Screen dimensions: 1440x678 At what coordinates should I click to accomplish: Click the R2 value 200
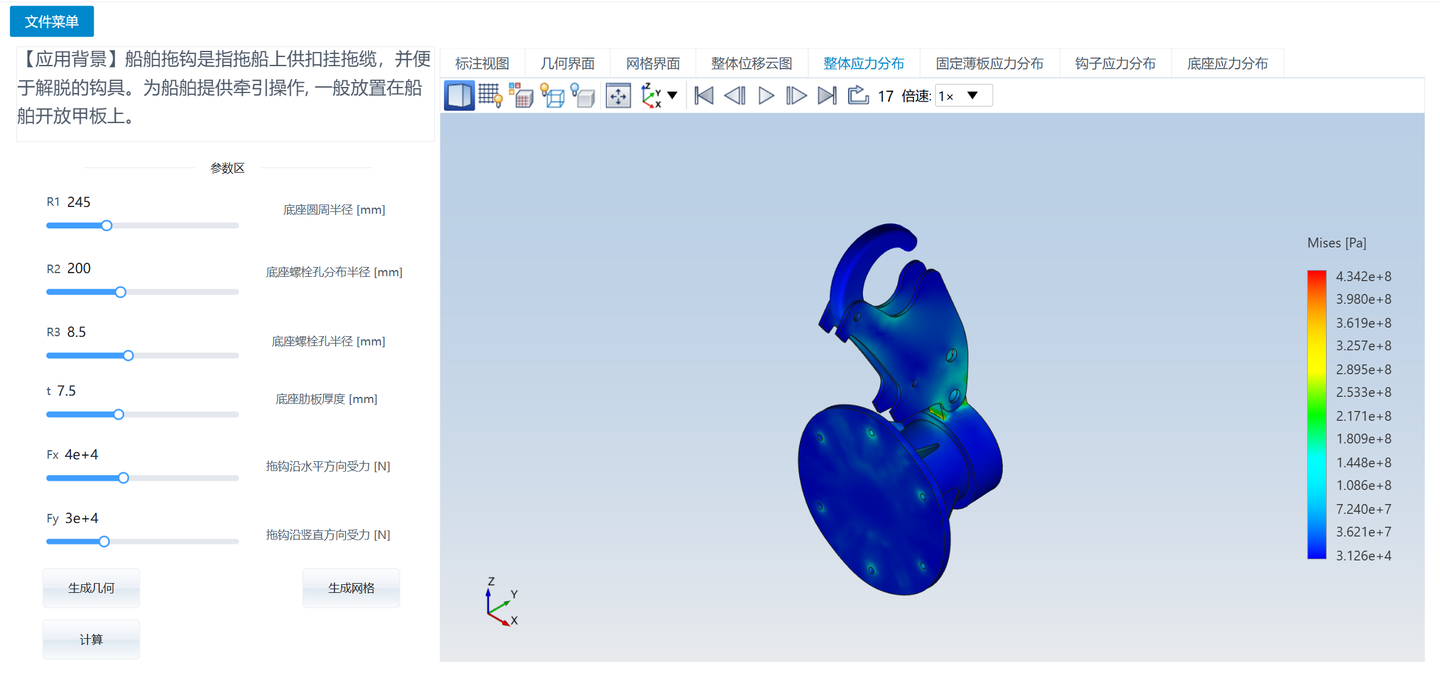pos(79,268)
